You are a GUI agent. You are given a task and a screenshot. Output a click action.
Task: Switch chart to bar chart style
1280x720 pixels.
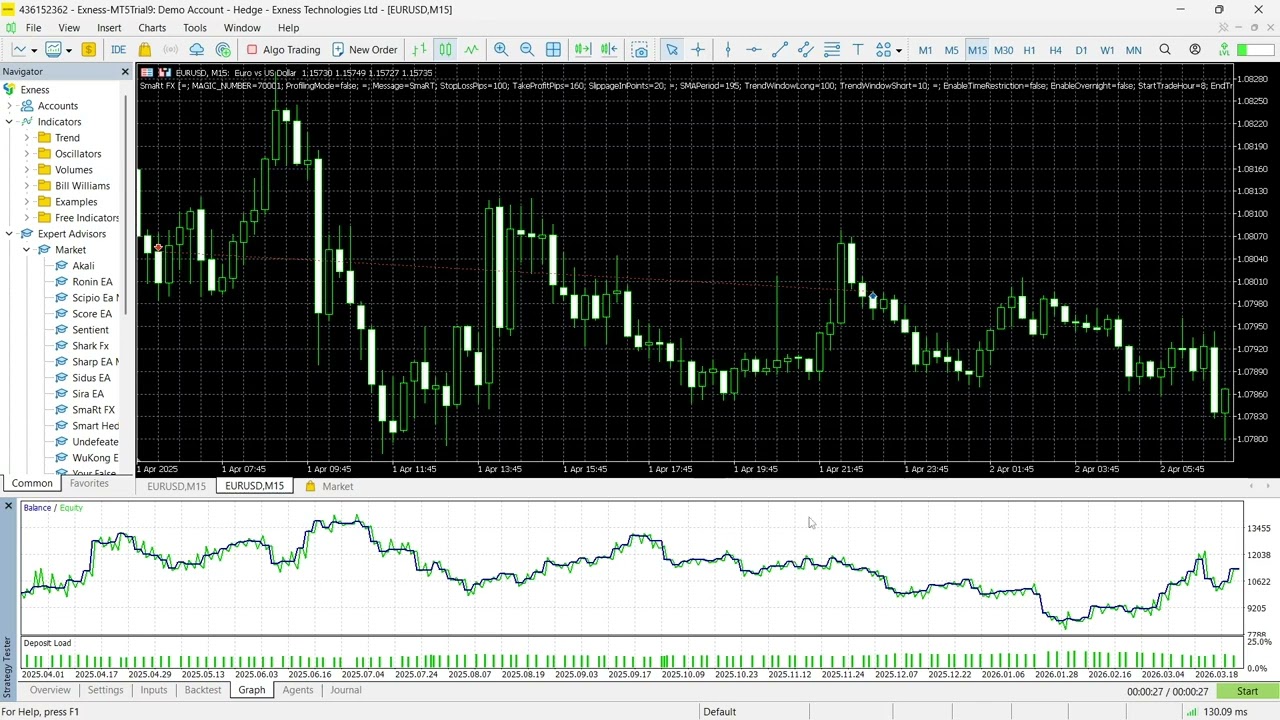[419, 50]
